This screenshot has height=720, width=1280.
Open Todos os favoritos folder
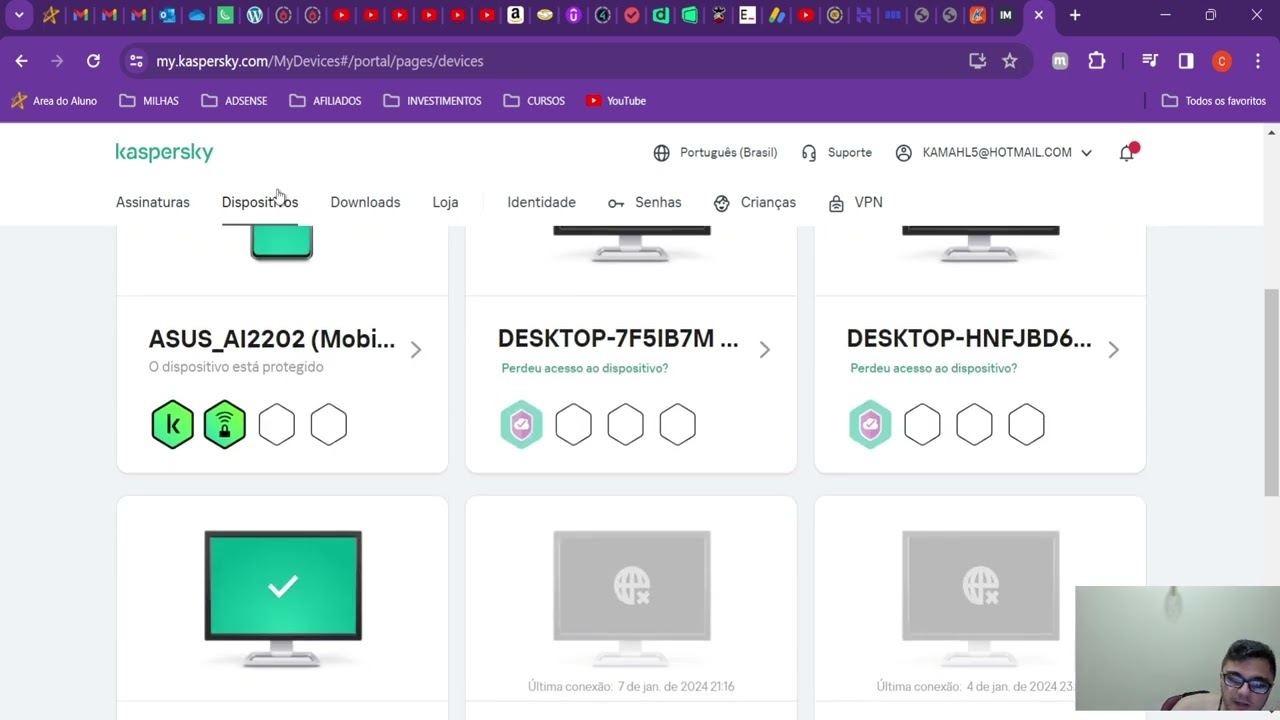[x=1213, y=101]
